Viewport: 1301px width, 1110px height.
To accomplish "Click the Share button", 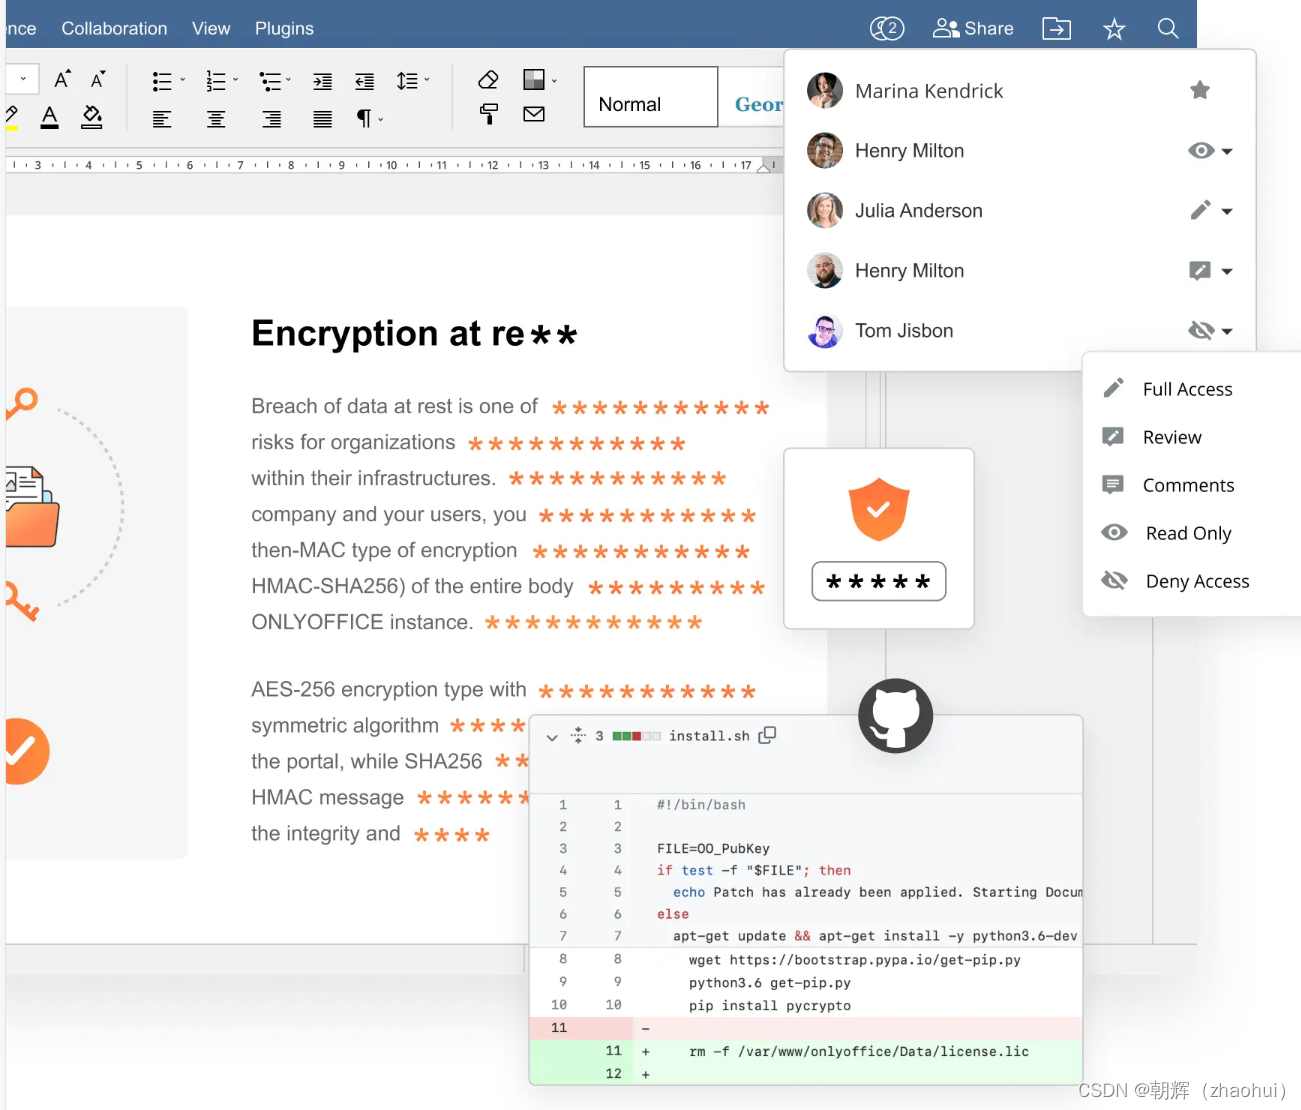I will click(973, 28).
